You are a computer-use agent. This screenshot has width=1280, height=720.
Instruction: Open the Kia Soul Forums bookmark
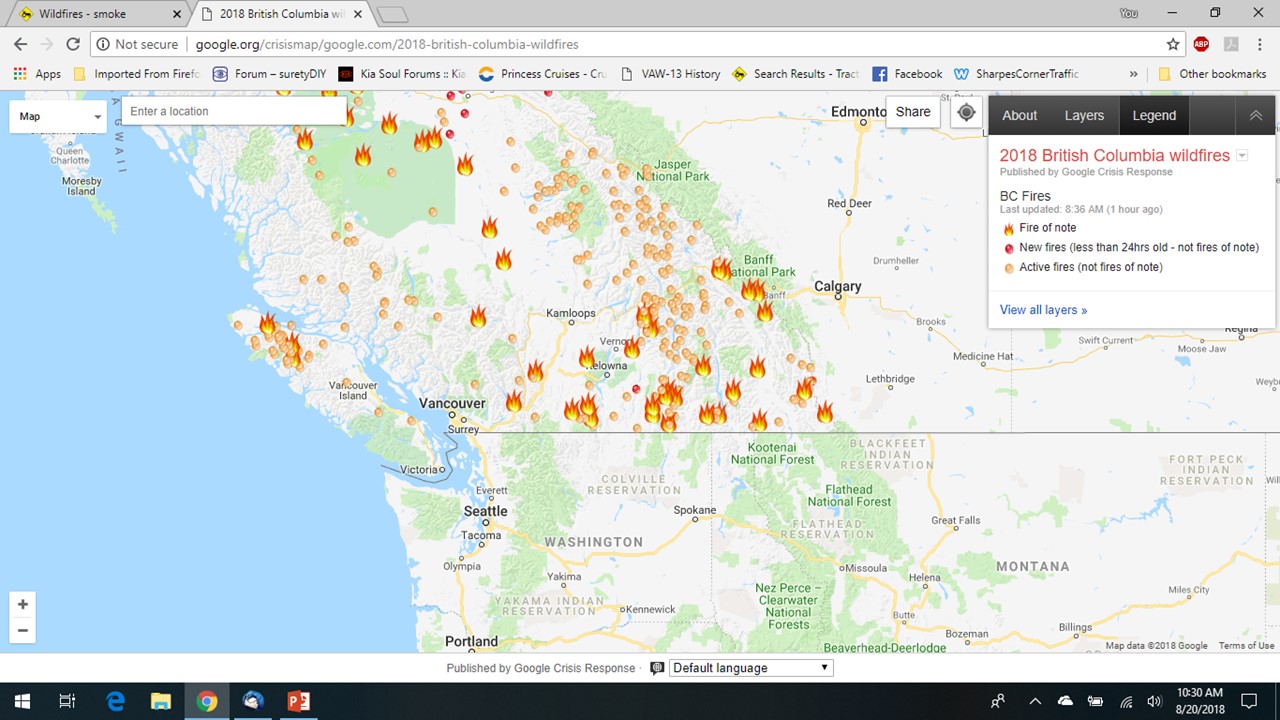(402, 74)
